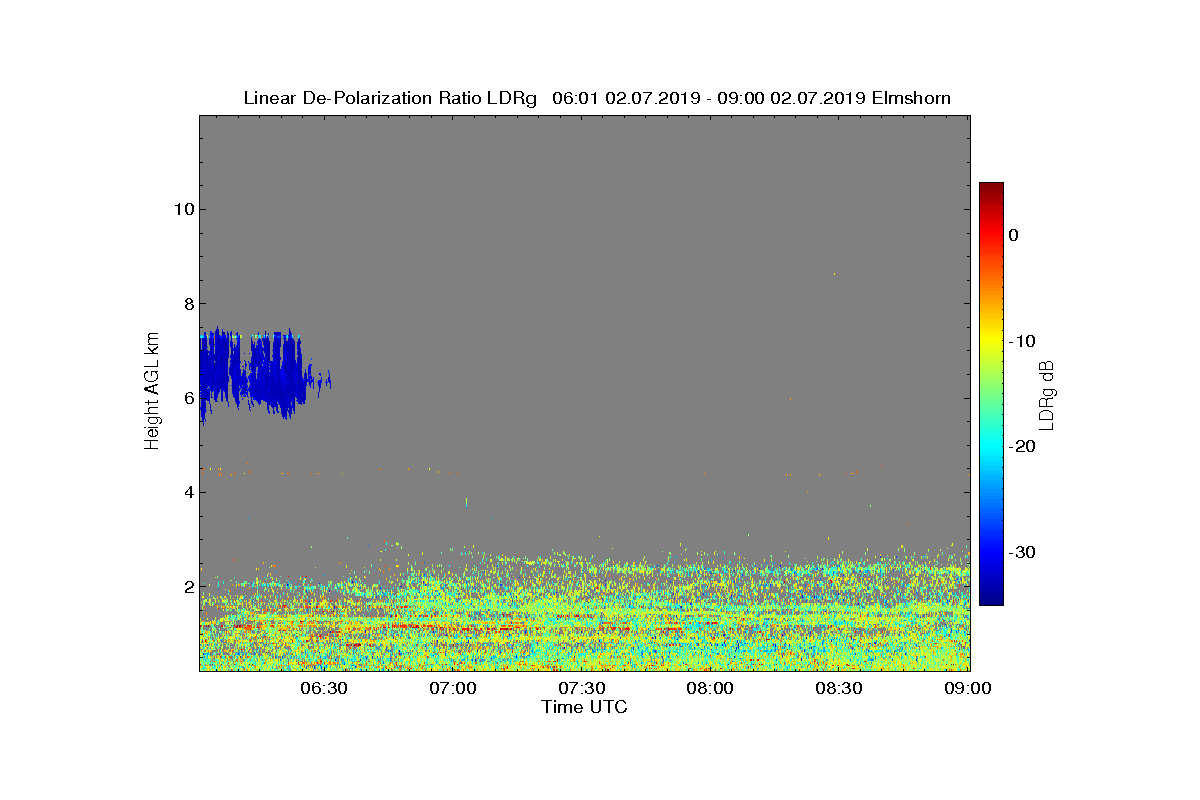Click the colorbar -20 label
The height and width of the screenshot is (800, 1200).
click(x=1021, y=447)
